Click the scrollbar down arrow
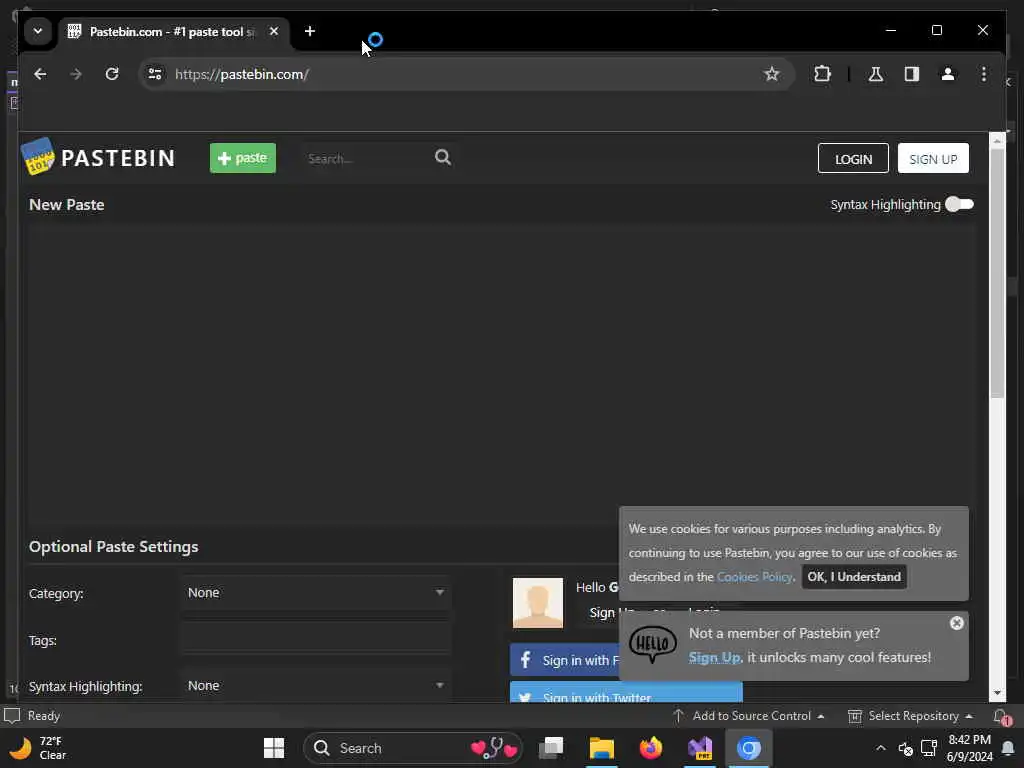The height and width of the screenshot is (768, 1024). (997, 693)
